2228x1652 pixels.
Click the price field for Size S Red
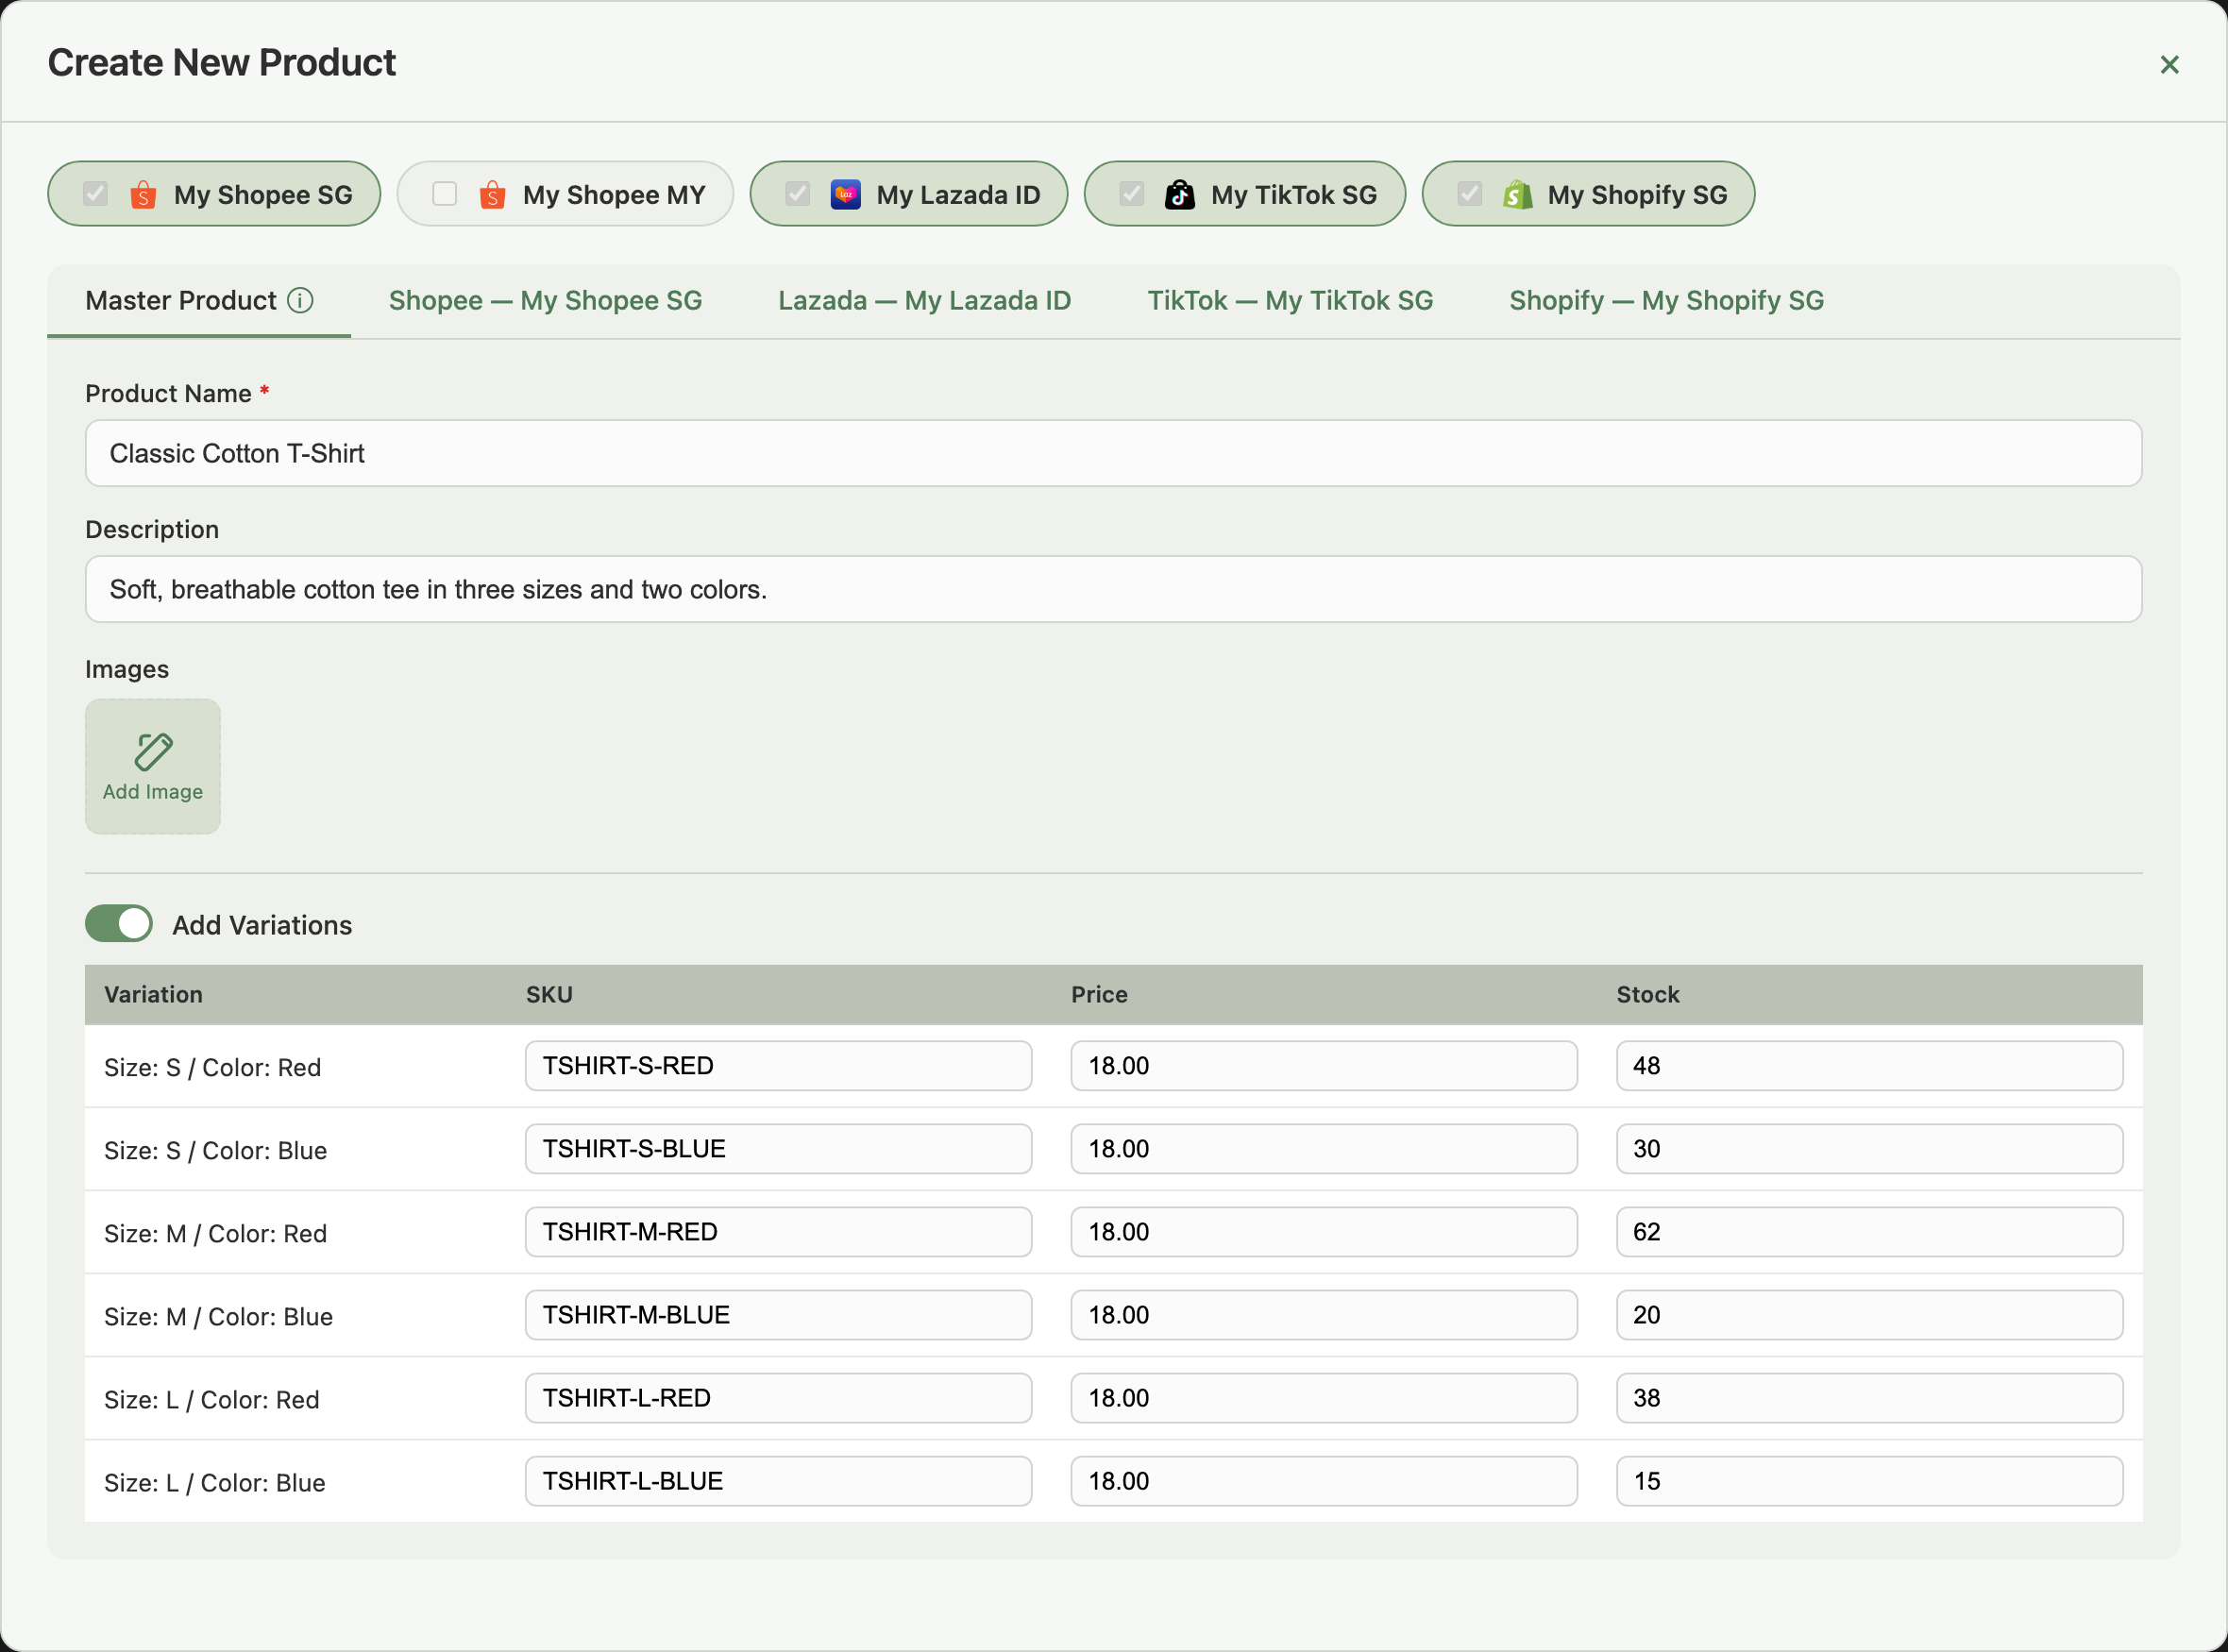(1324, 1066)
